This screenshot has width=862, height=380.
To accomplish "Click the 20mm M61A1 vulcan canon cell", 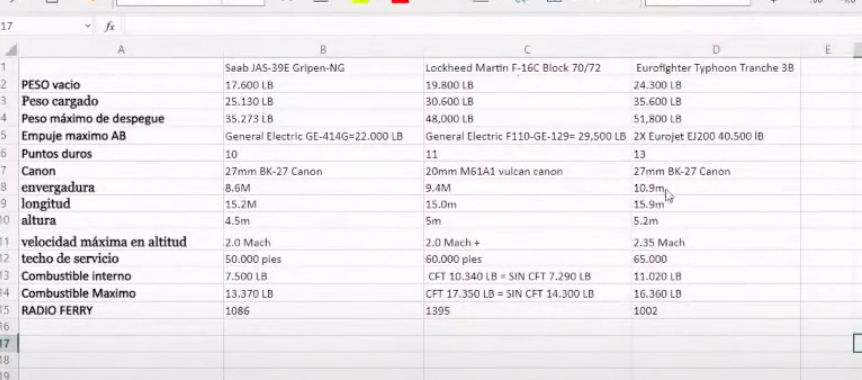I will coord(527,171).
